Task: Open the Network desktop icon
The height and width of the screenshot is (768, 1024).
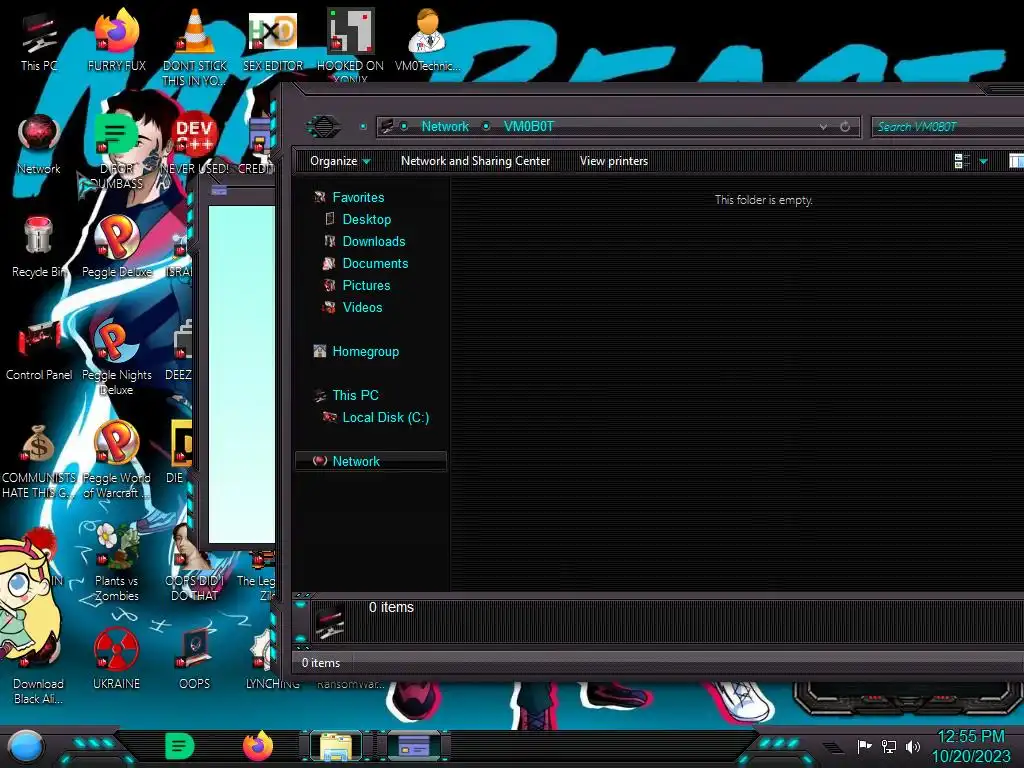Action: (x=39, y=144)
